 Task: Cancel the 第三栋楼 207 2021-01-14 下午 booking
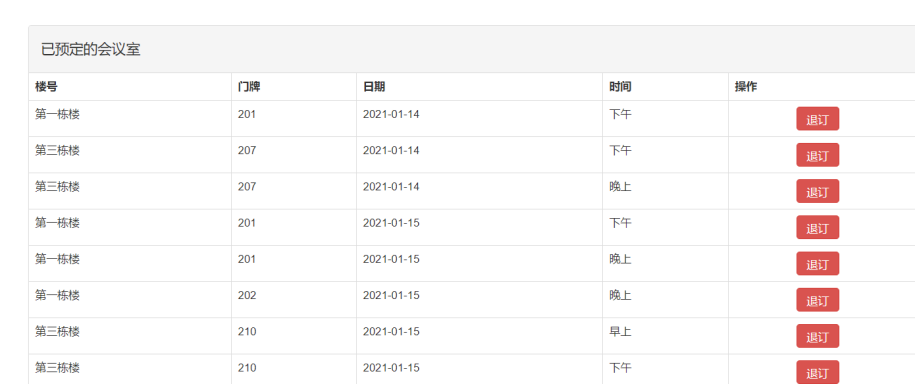coord(817,155)
